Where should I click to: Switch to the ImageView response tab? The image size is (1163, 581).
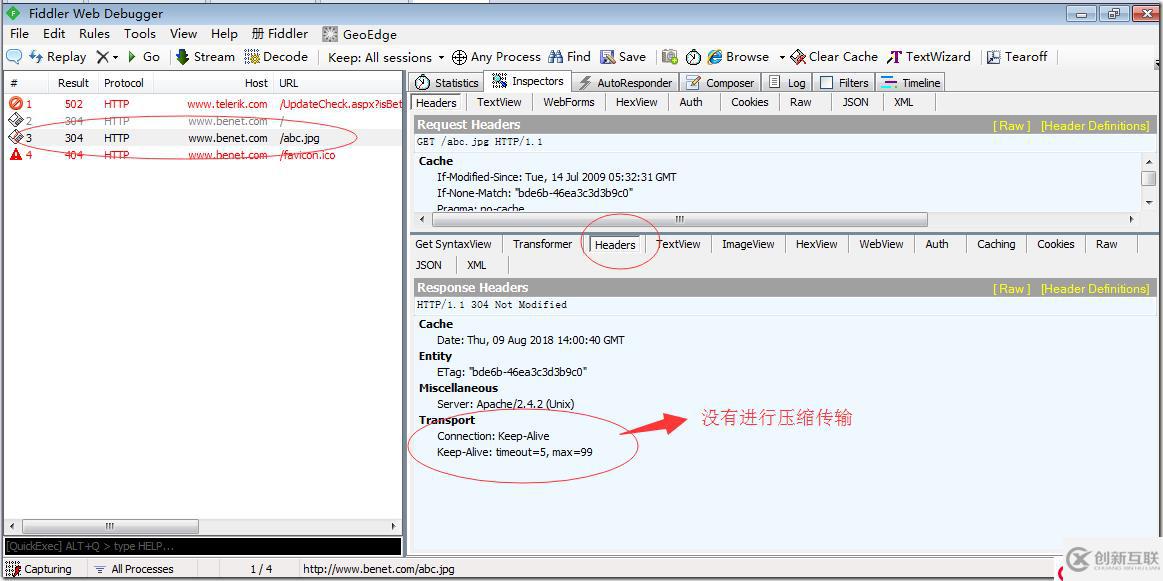point(748,244)
